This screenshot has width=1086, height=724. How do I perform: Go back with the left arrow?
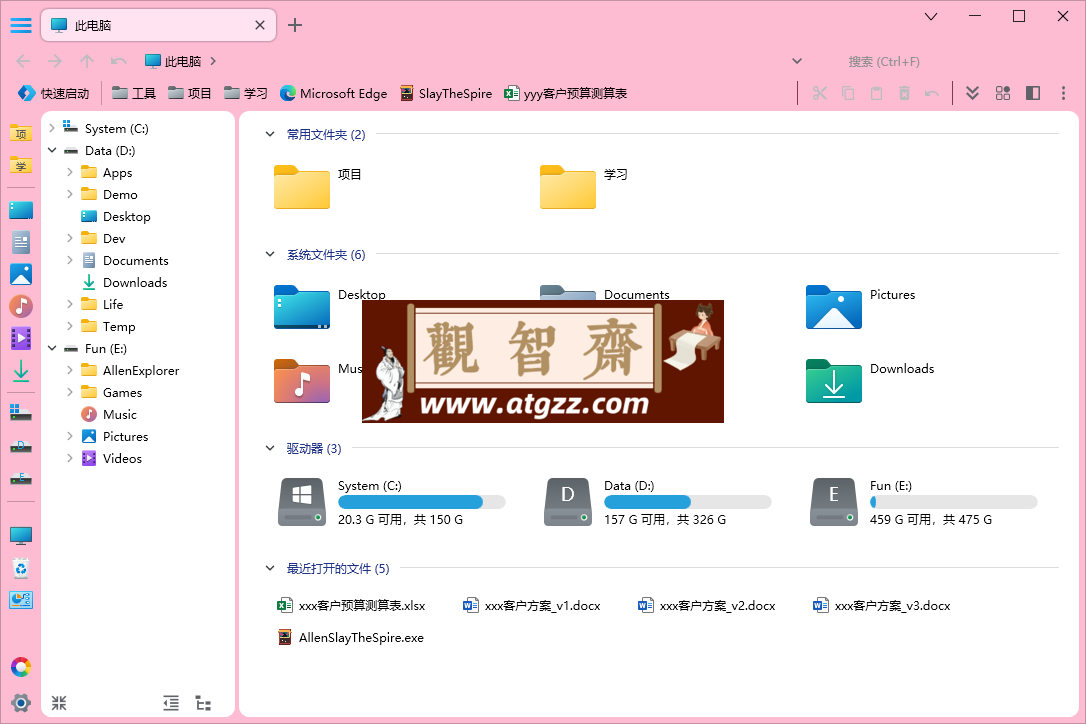24,62
